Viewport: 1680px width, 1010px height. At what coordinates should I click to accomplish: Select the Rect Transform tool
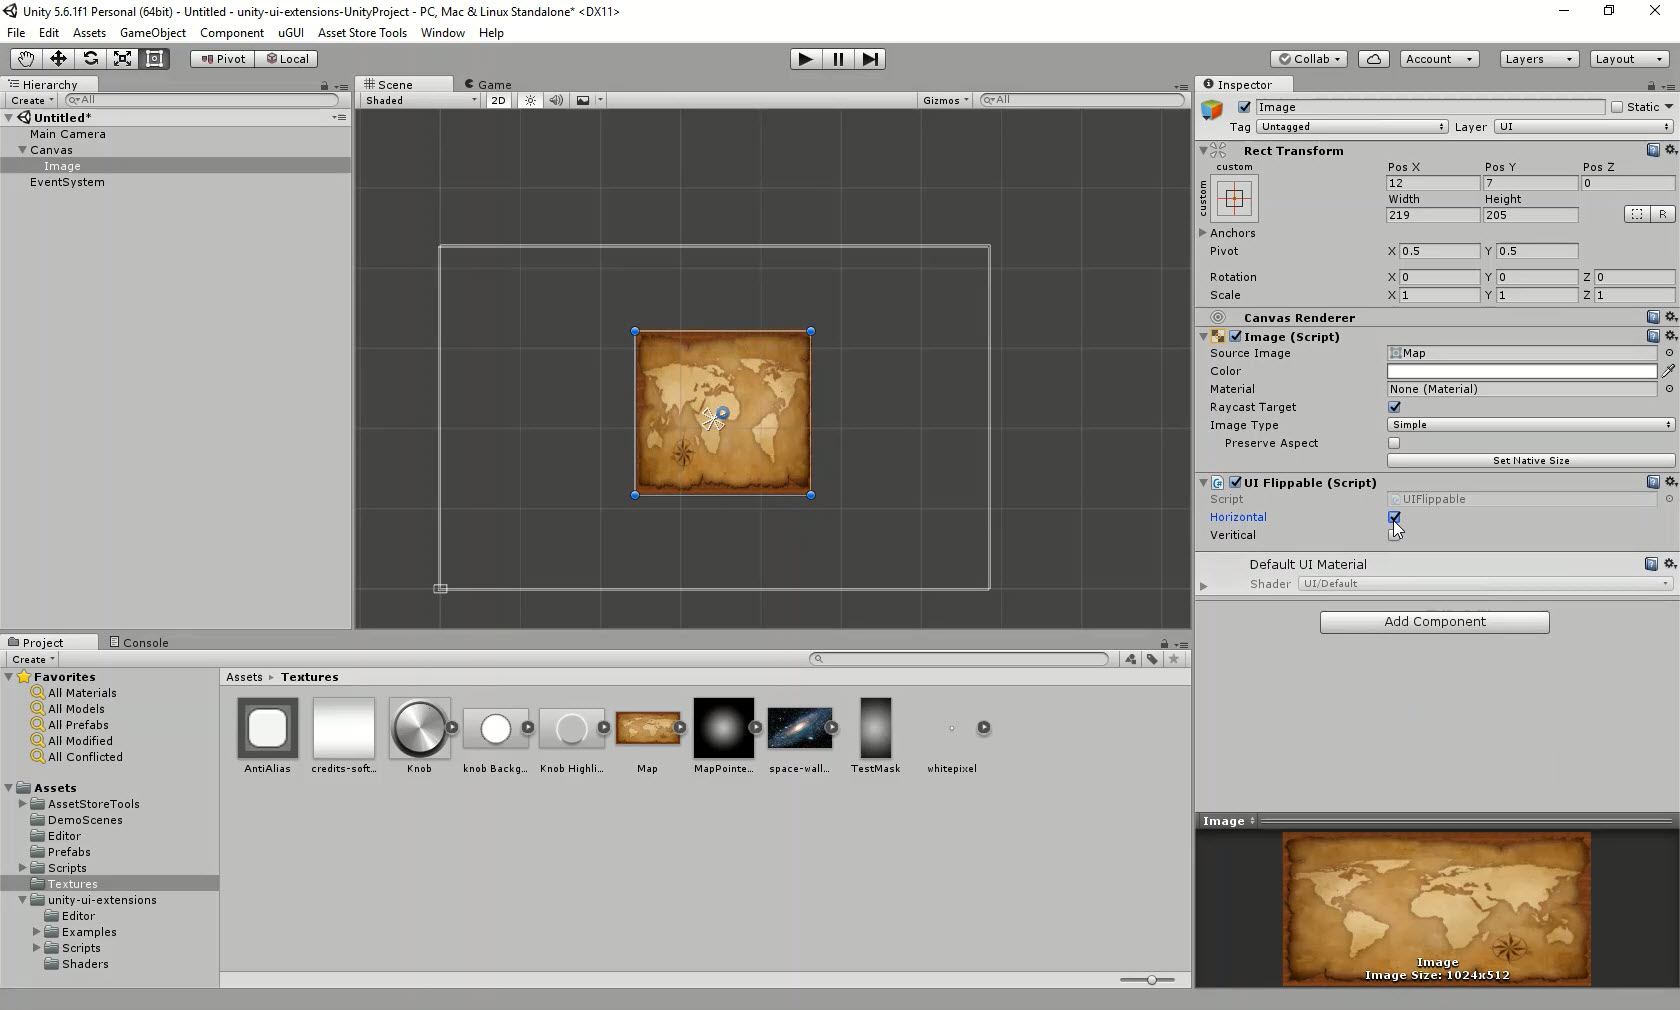click(154, 59)
